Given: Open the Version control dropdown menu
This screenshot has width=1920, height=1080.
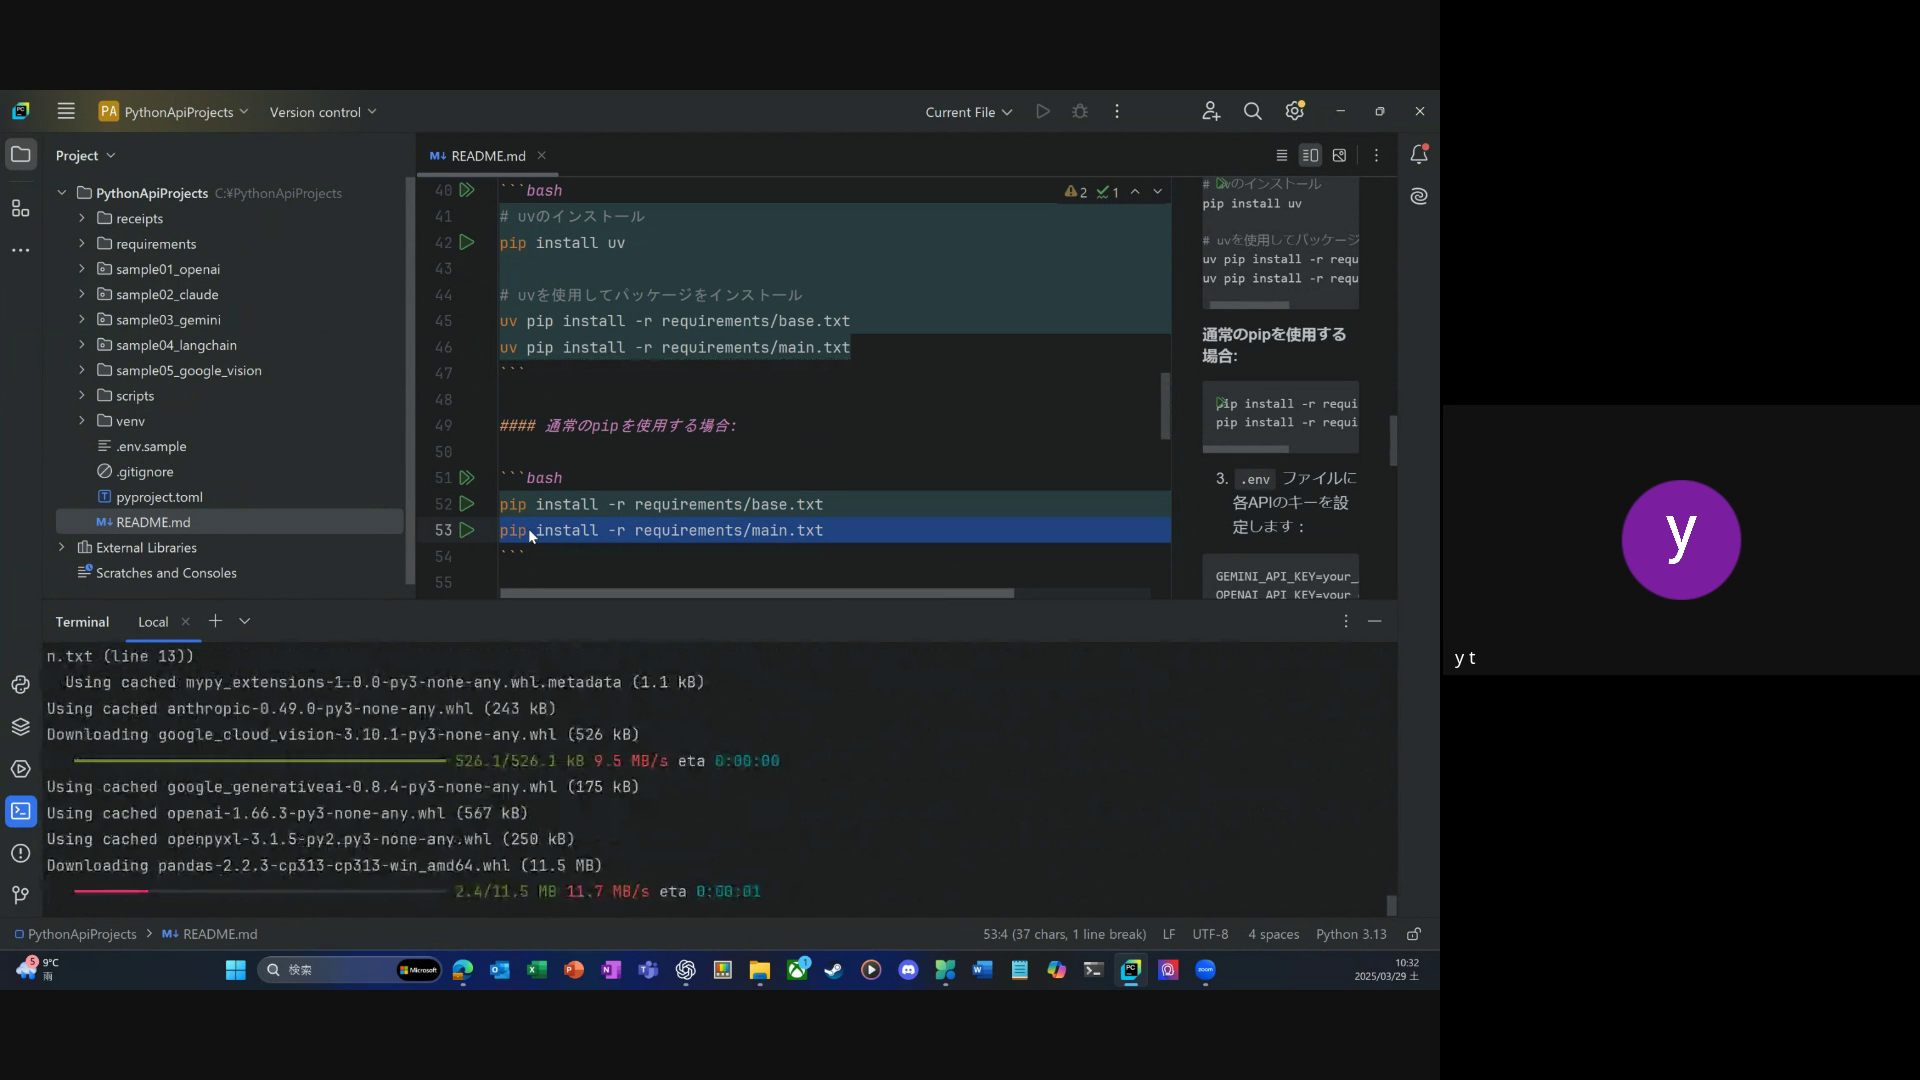Looking at the screenshot, I should [322, 112].
